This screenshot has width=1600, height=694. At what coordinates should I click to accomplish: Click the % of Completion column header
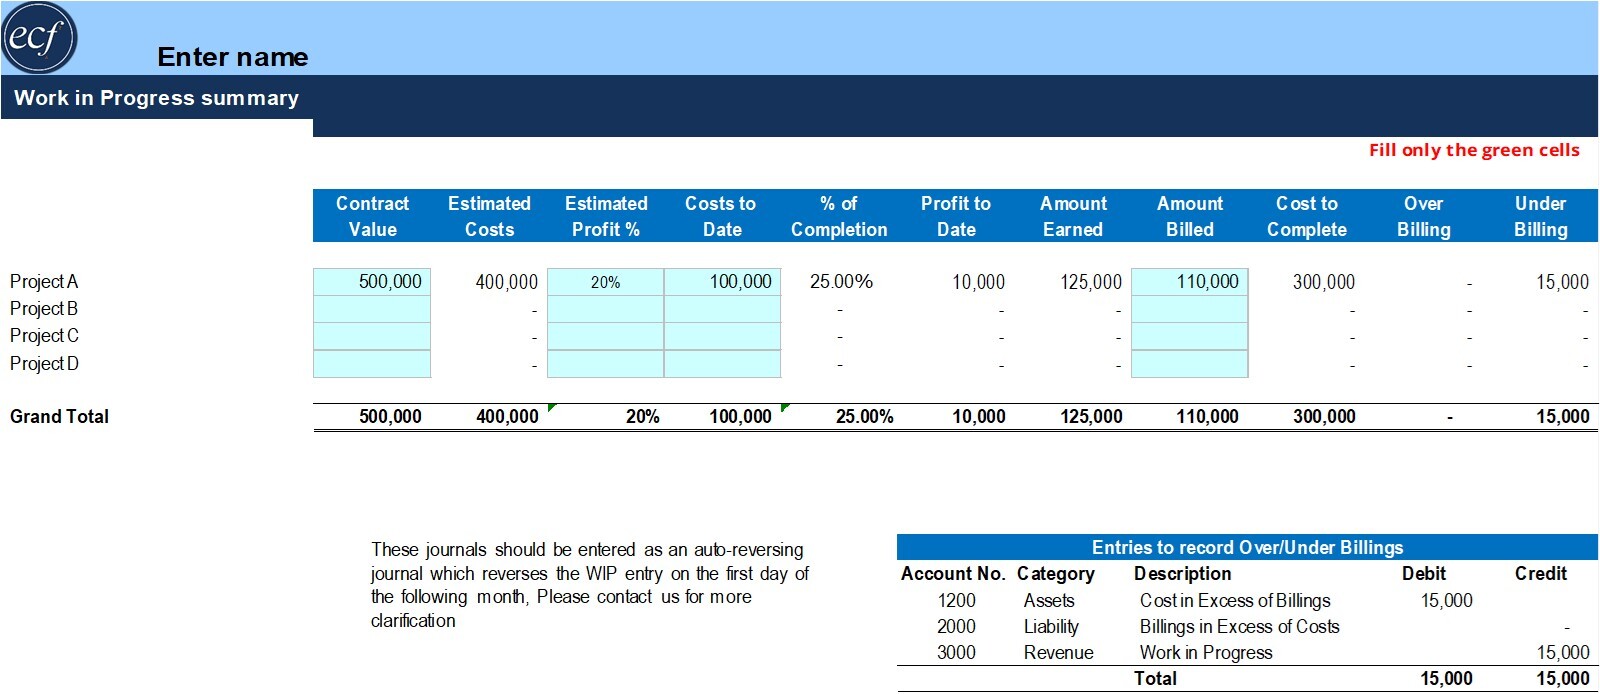coord(839,216)
